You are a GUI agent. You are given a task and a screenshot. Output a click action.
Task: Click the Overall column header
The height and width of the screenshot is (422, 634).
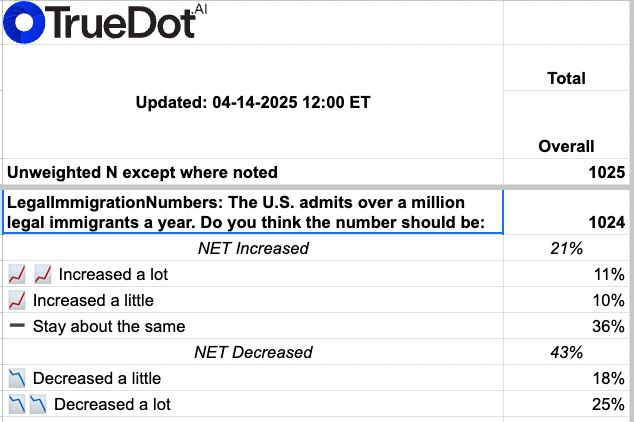(567, 146)
